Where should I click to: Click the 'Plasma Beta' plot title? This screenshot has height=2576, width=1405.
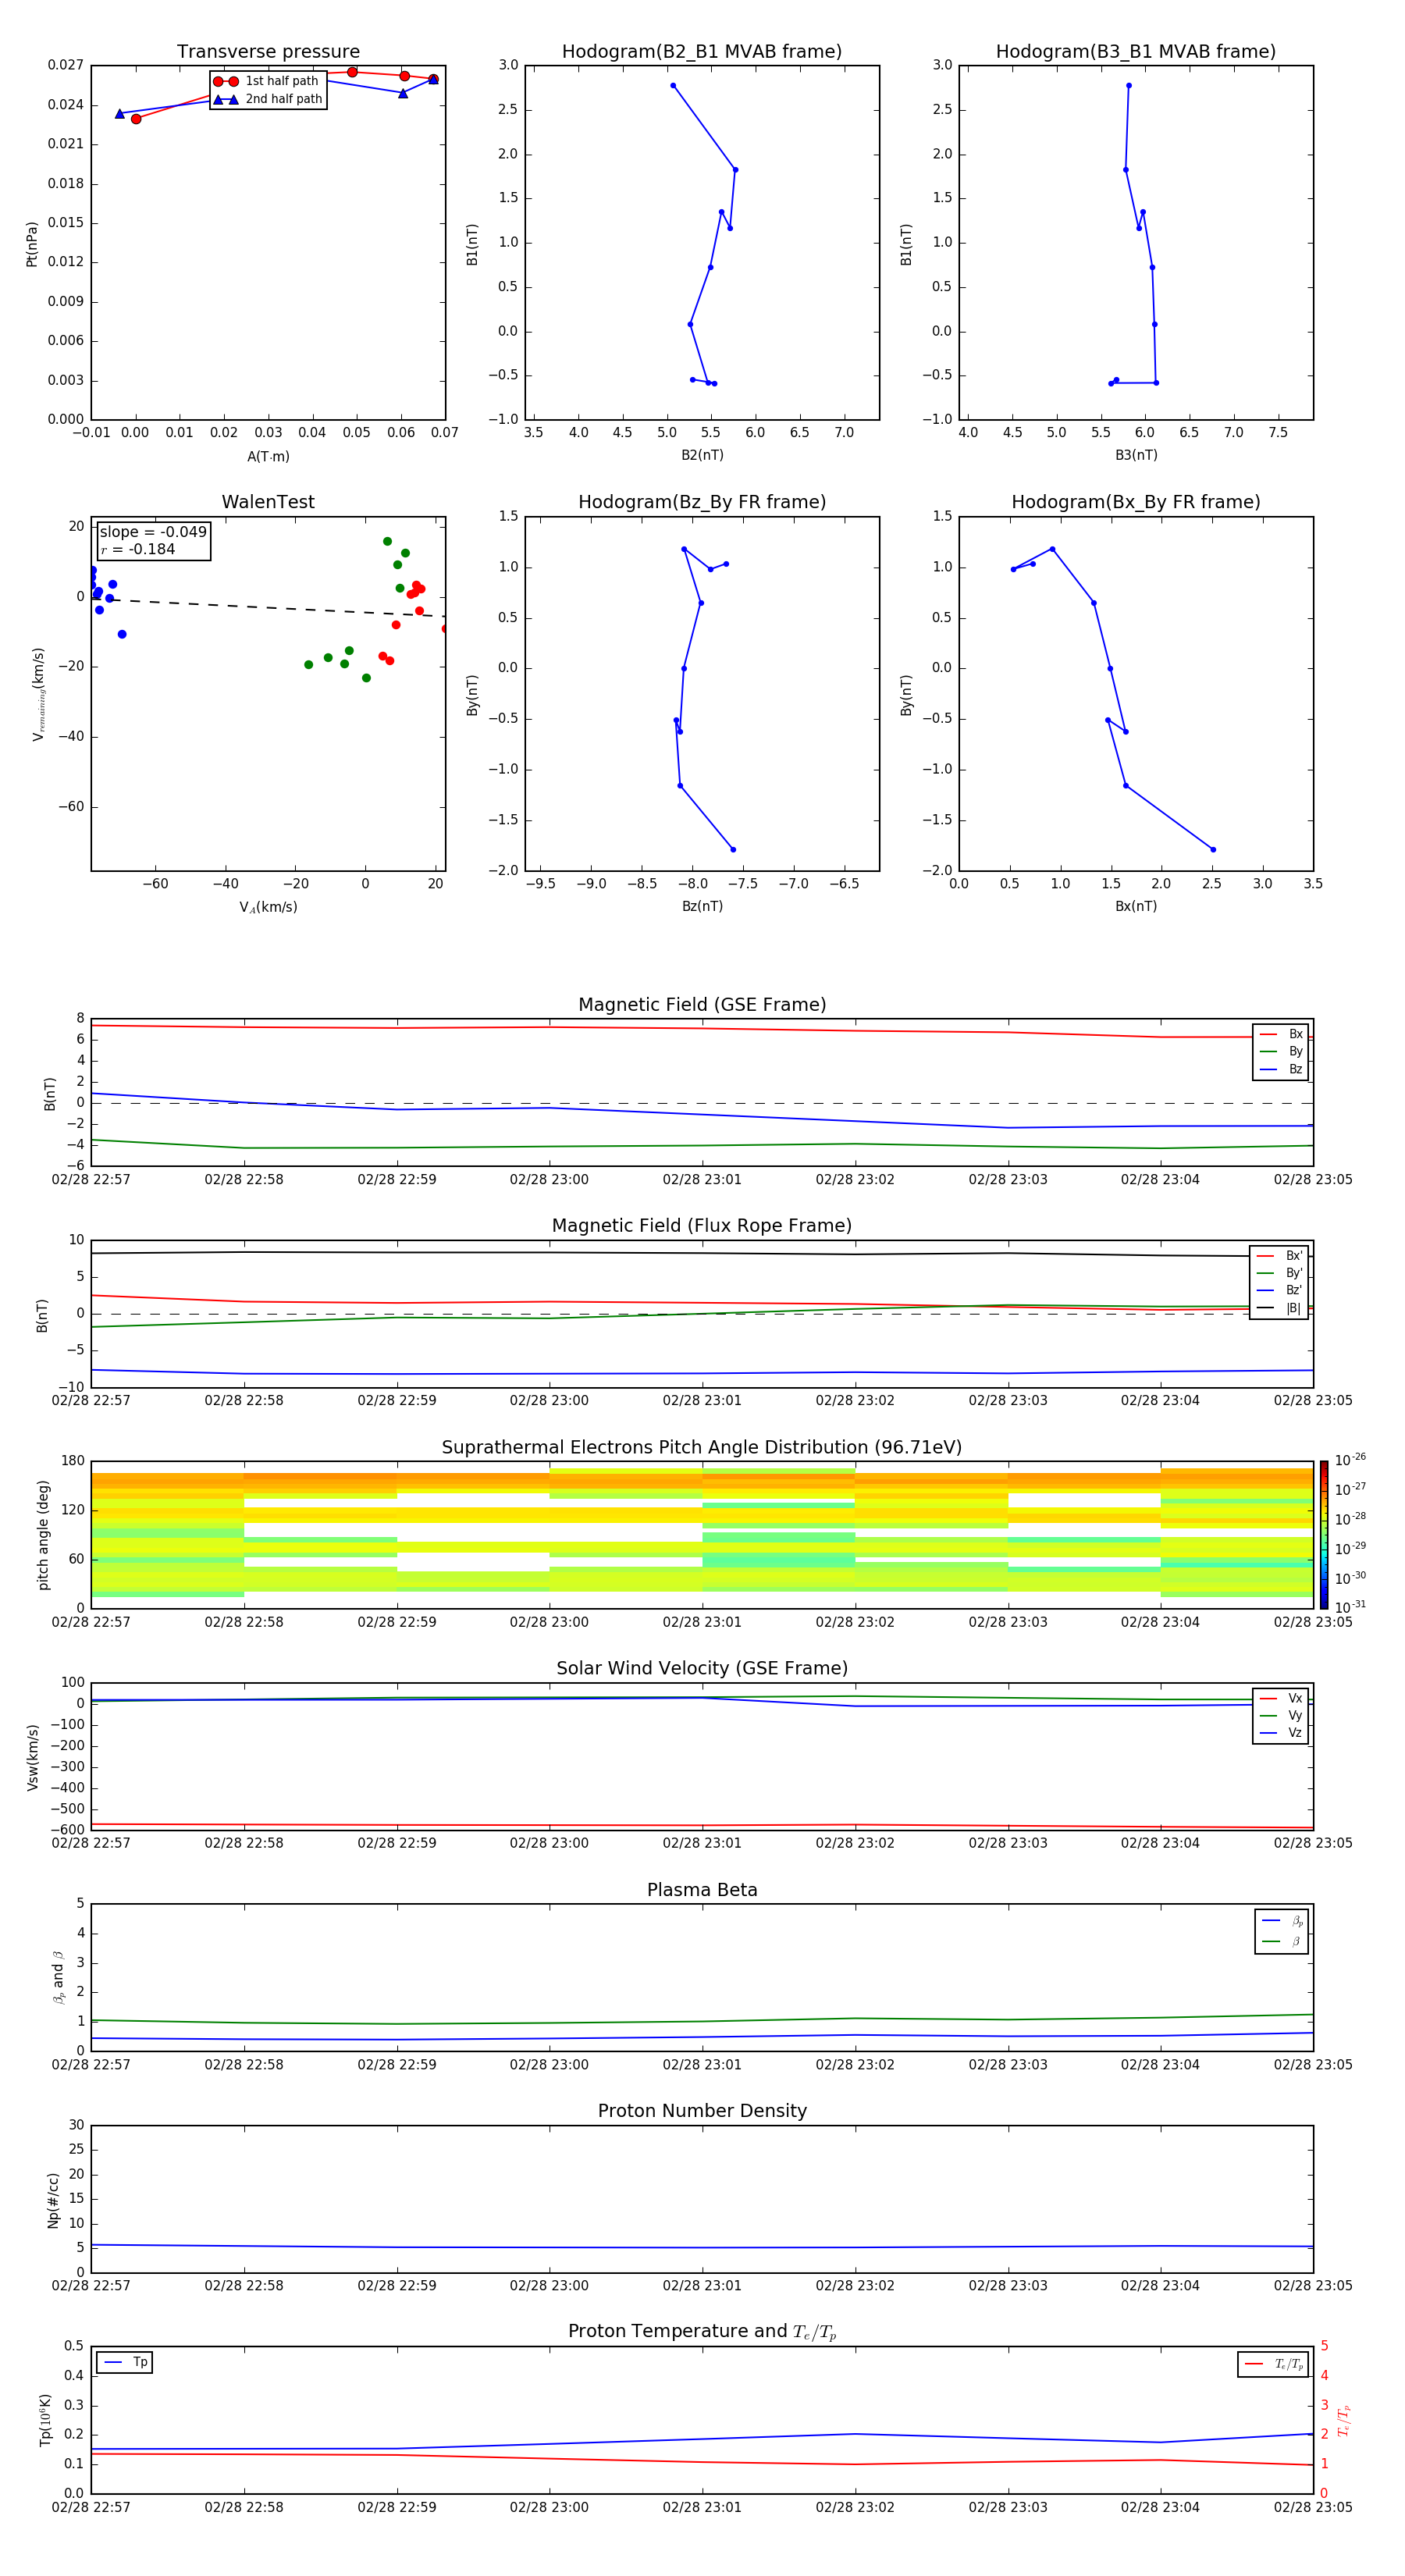(702, 1890)
